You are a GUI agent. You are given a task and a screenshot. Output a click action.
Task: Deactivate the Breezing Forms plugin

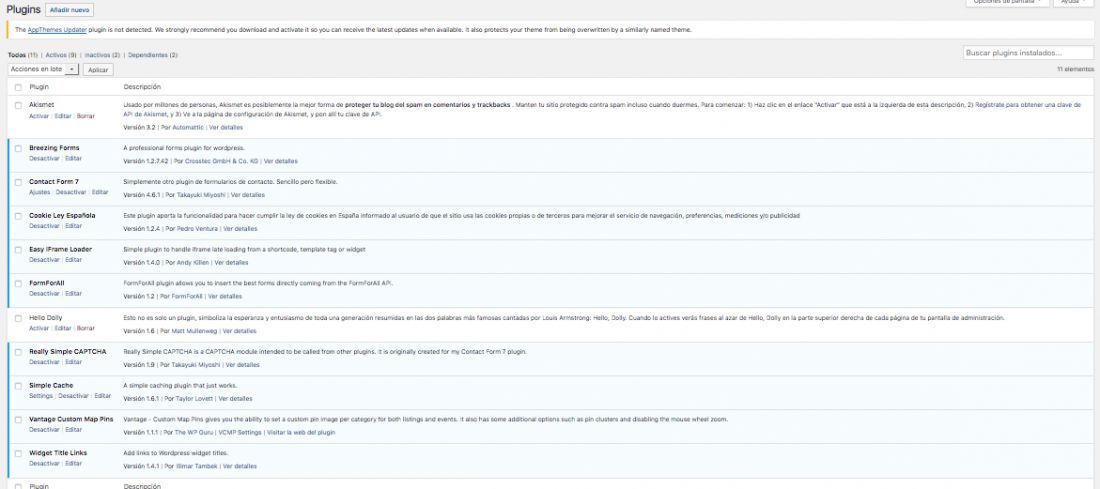(x=45, y=159)
